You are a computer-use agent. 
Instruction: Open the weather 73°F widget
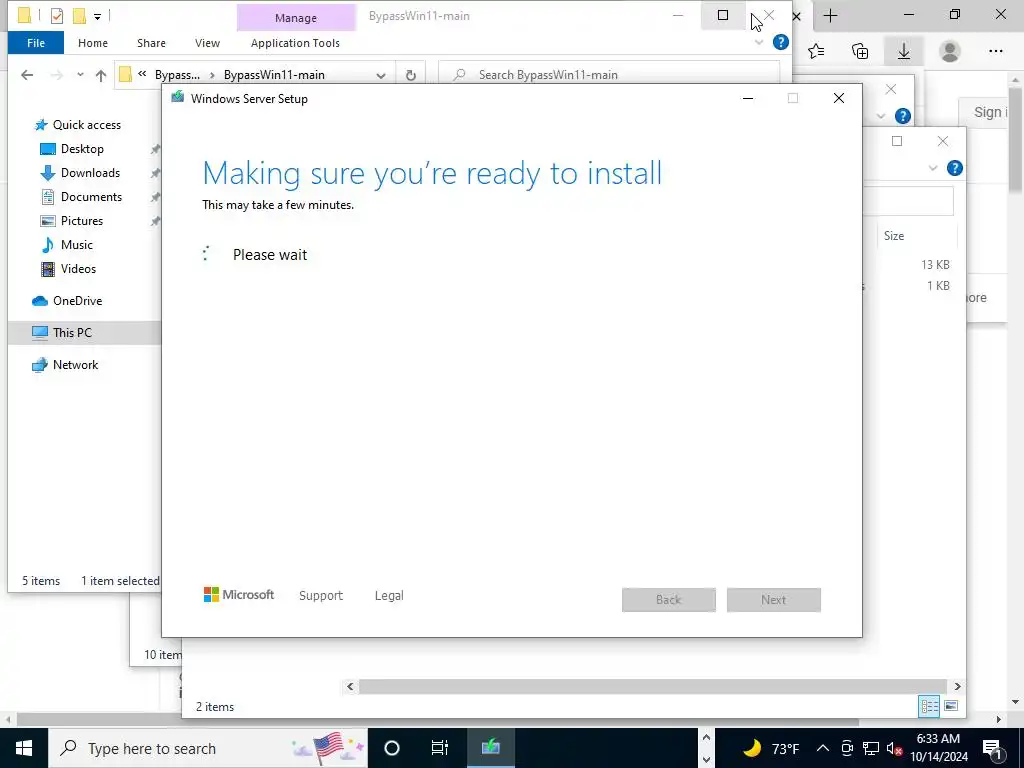(771, 748)
